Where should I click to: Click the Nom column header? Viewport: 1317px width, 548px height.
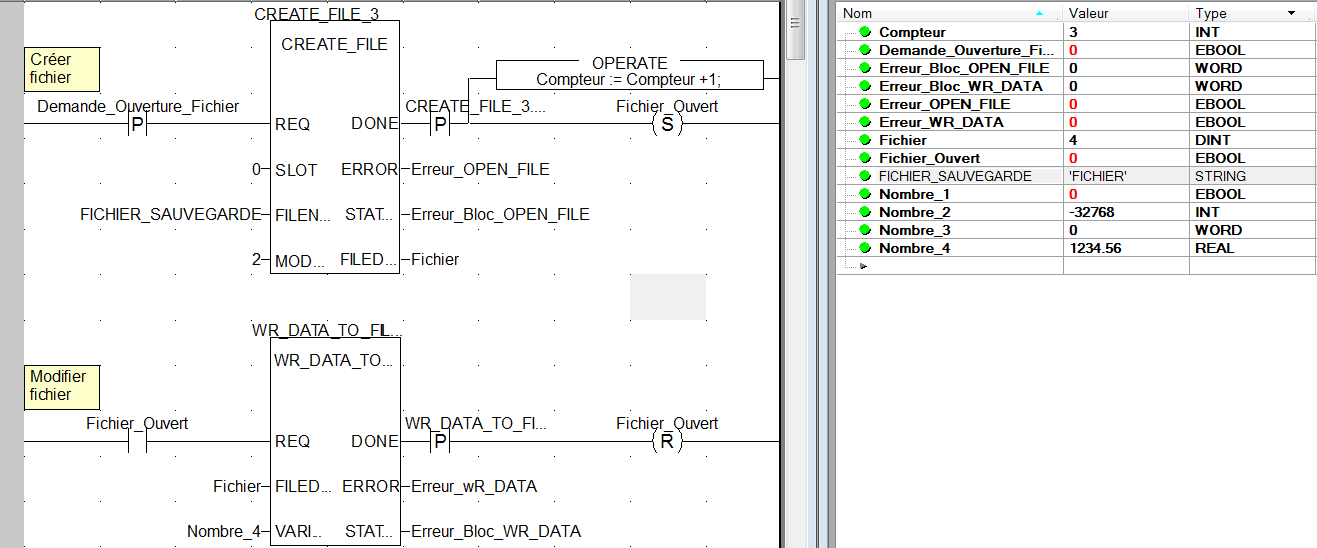coord(940,14)
